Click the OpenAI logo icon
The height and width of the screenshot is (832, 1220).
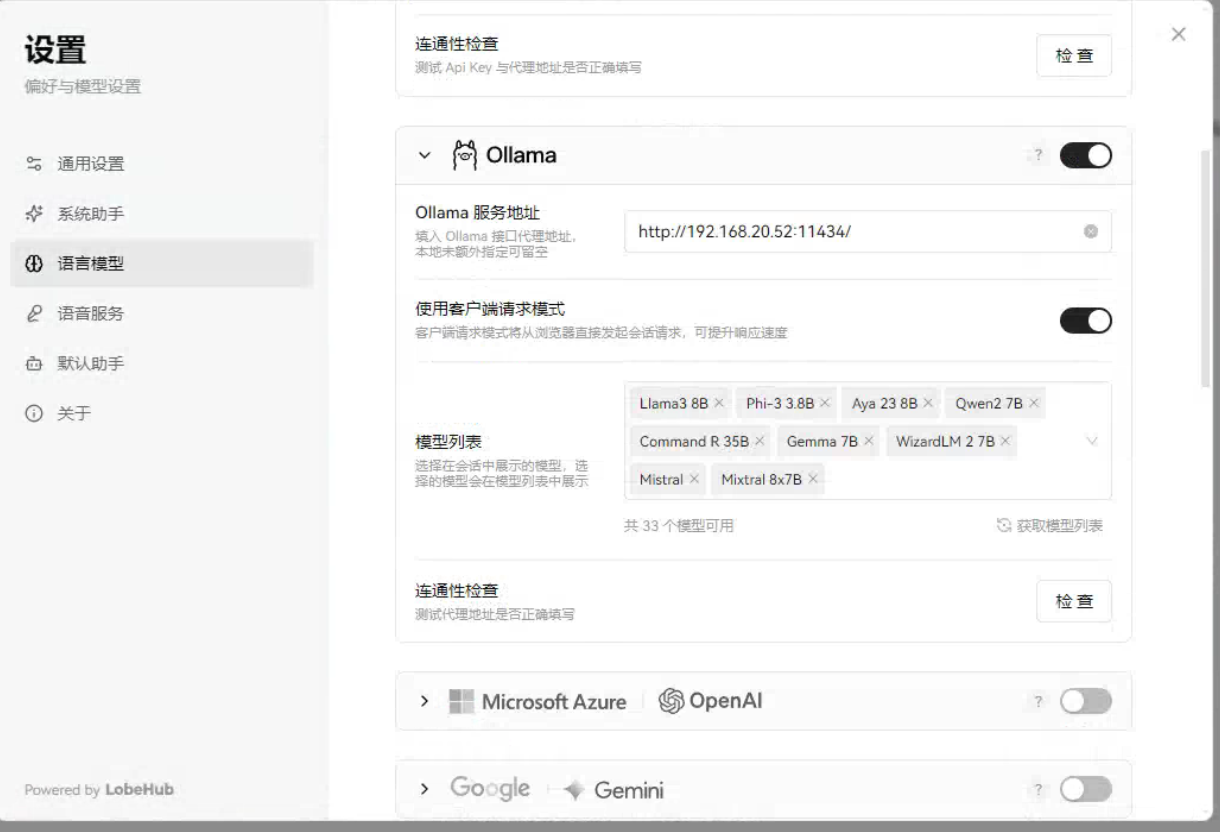coord(670,701)
